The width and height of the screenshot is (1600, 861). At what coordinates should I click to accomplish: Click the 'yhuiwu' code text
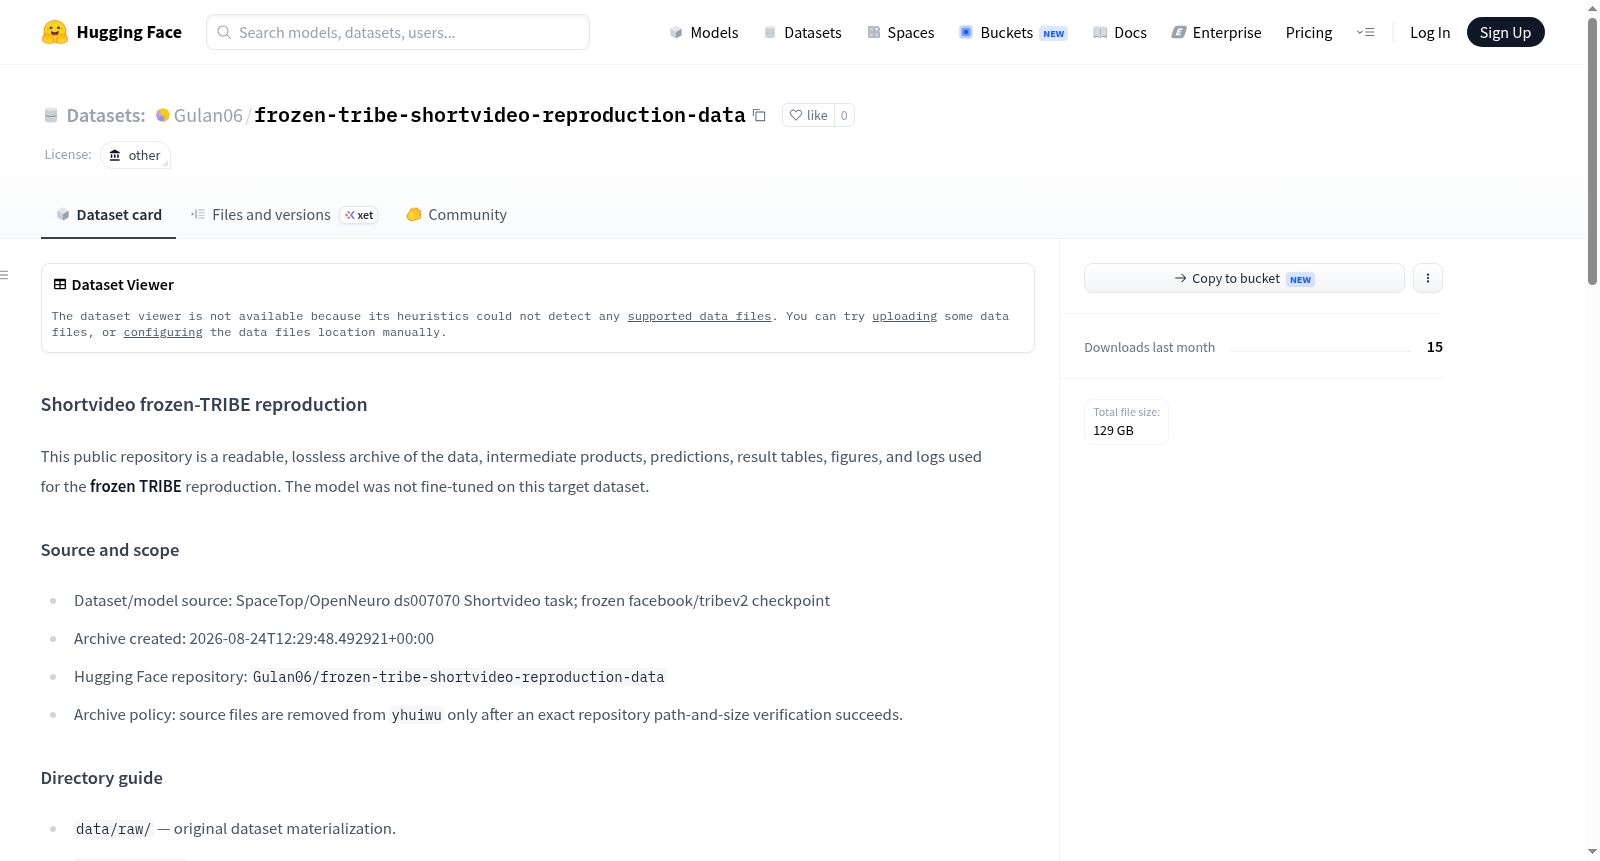click(x=416, y=715)
